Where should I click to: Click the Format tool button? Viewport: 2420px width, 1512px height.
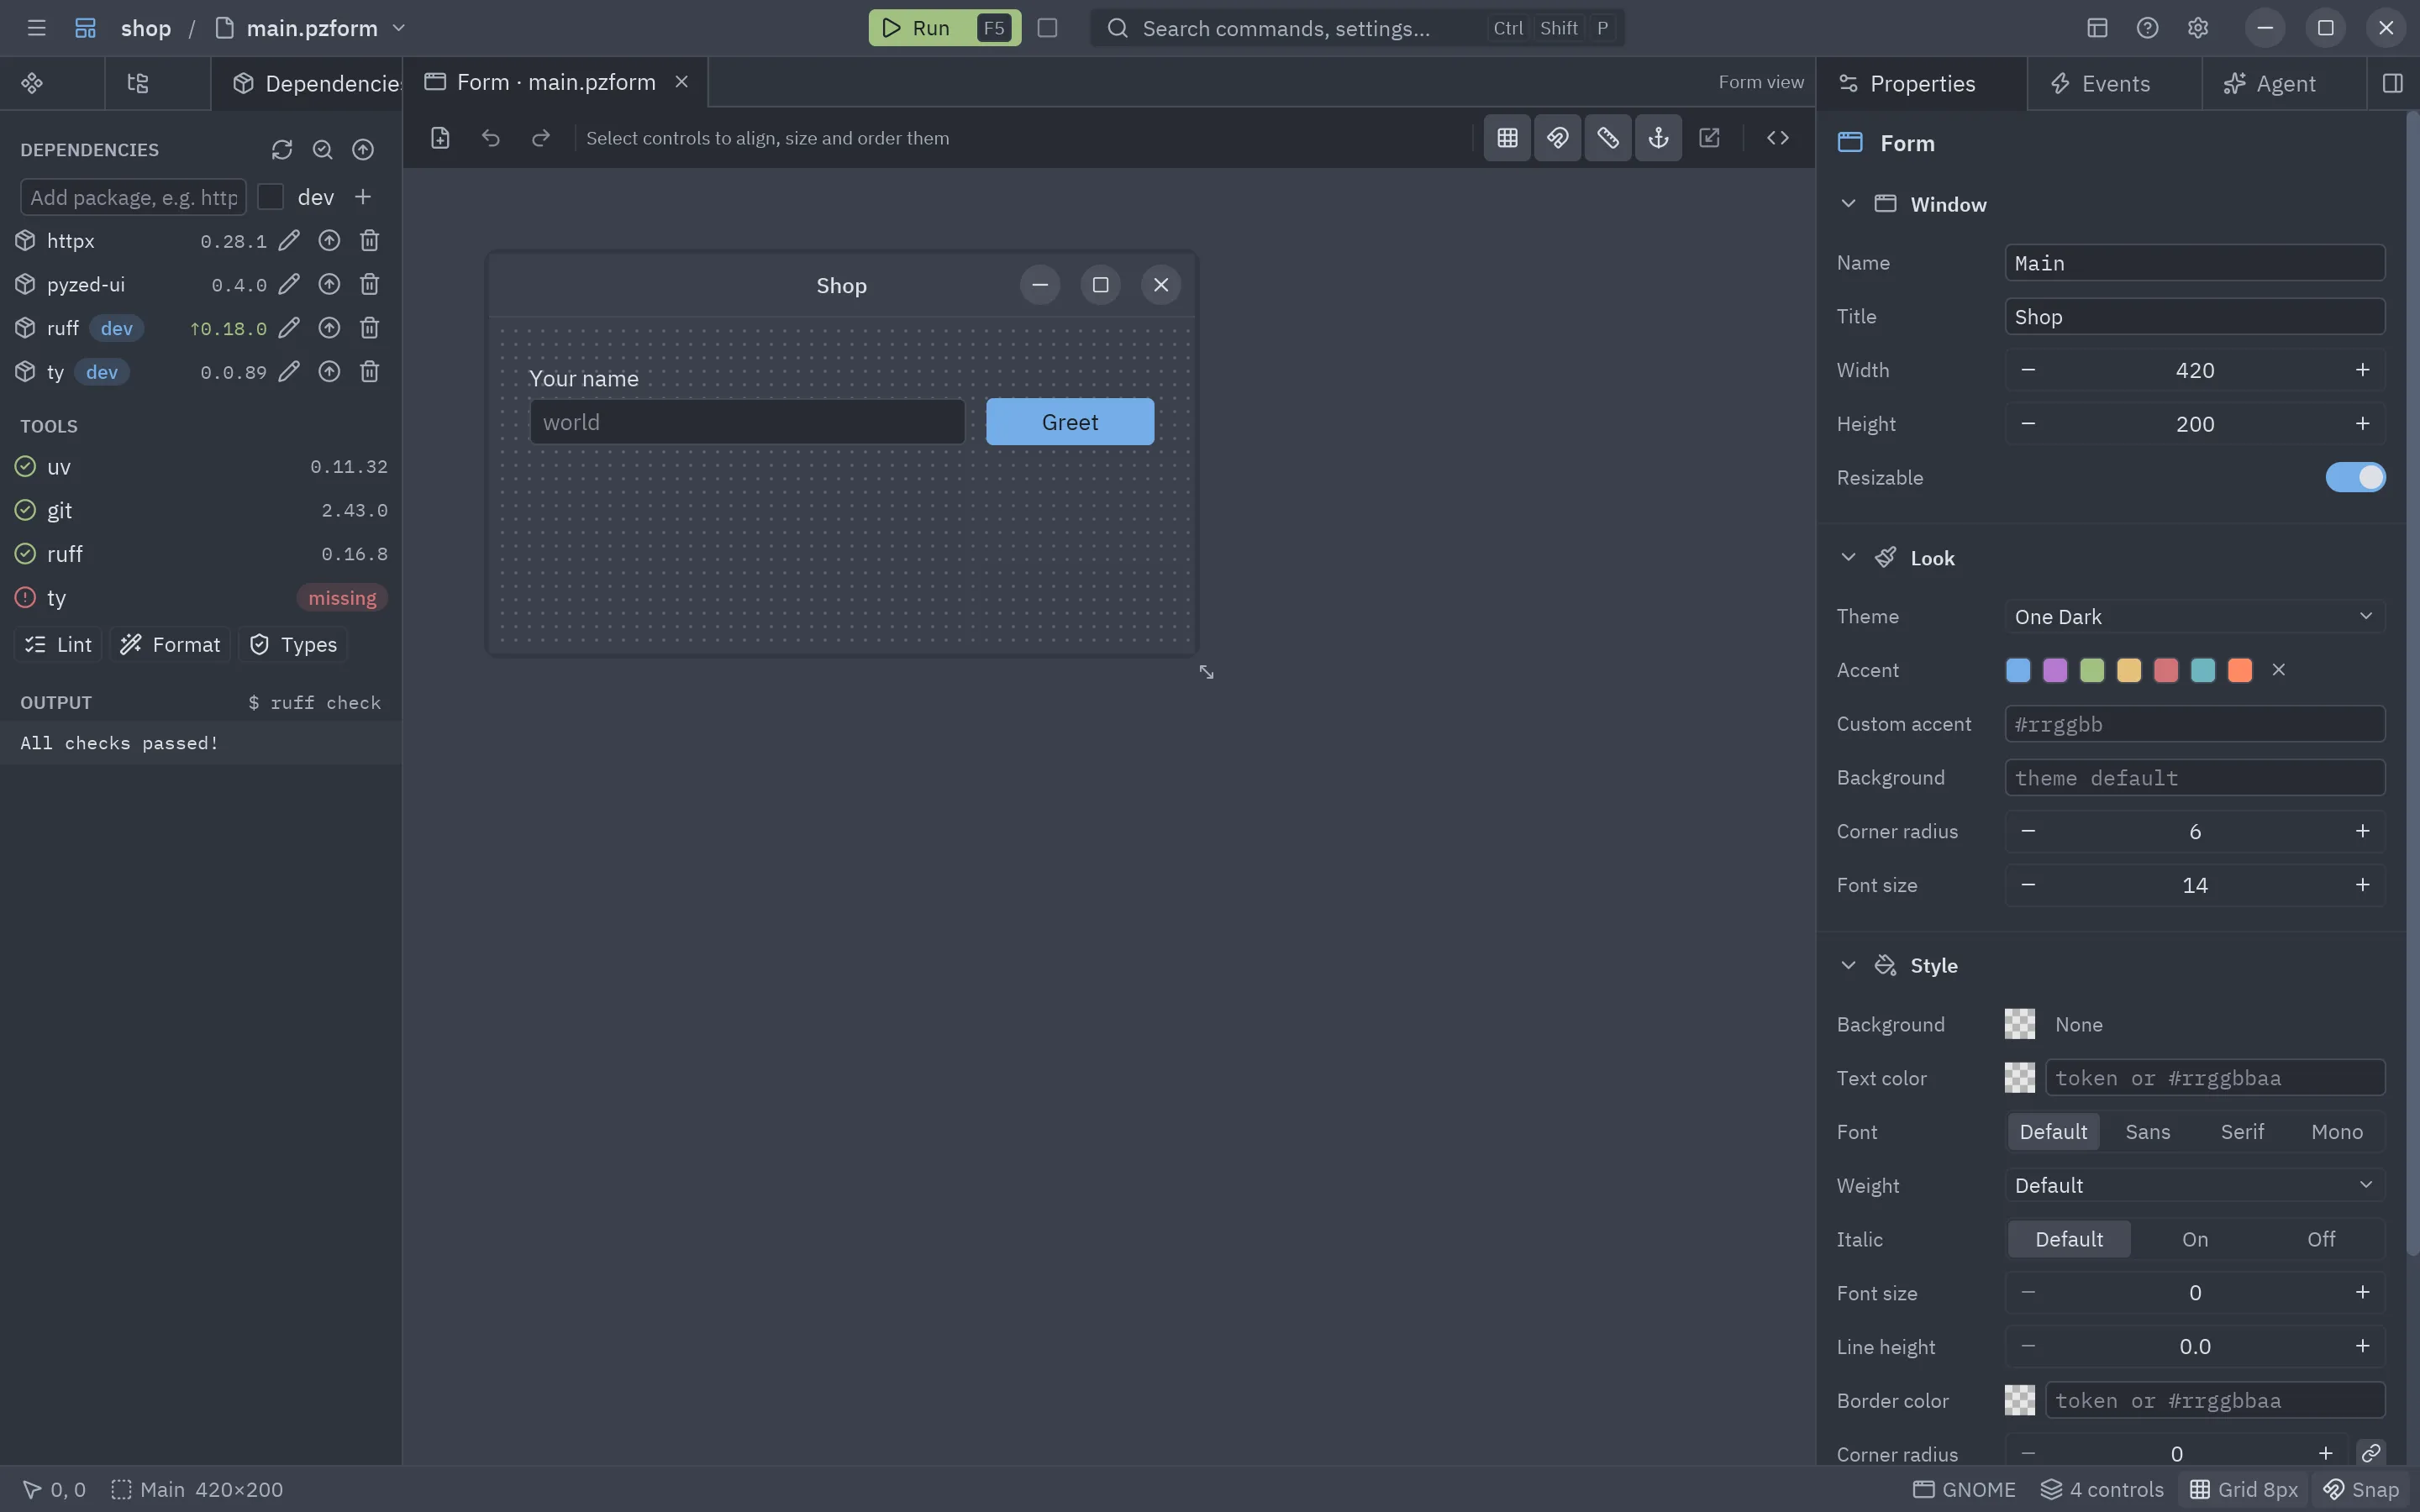click(x=170, y=645)
